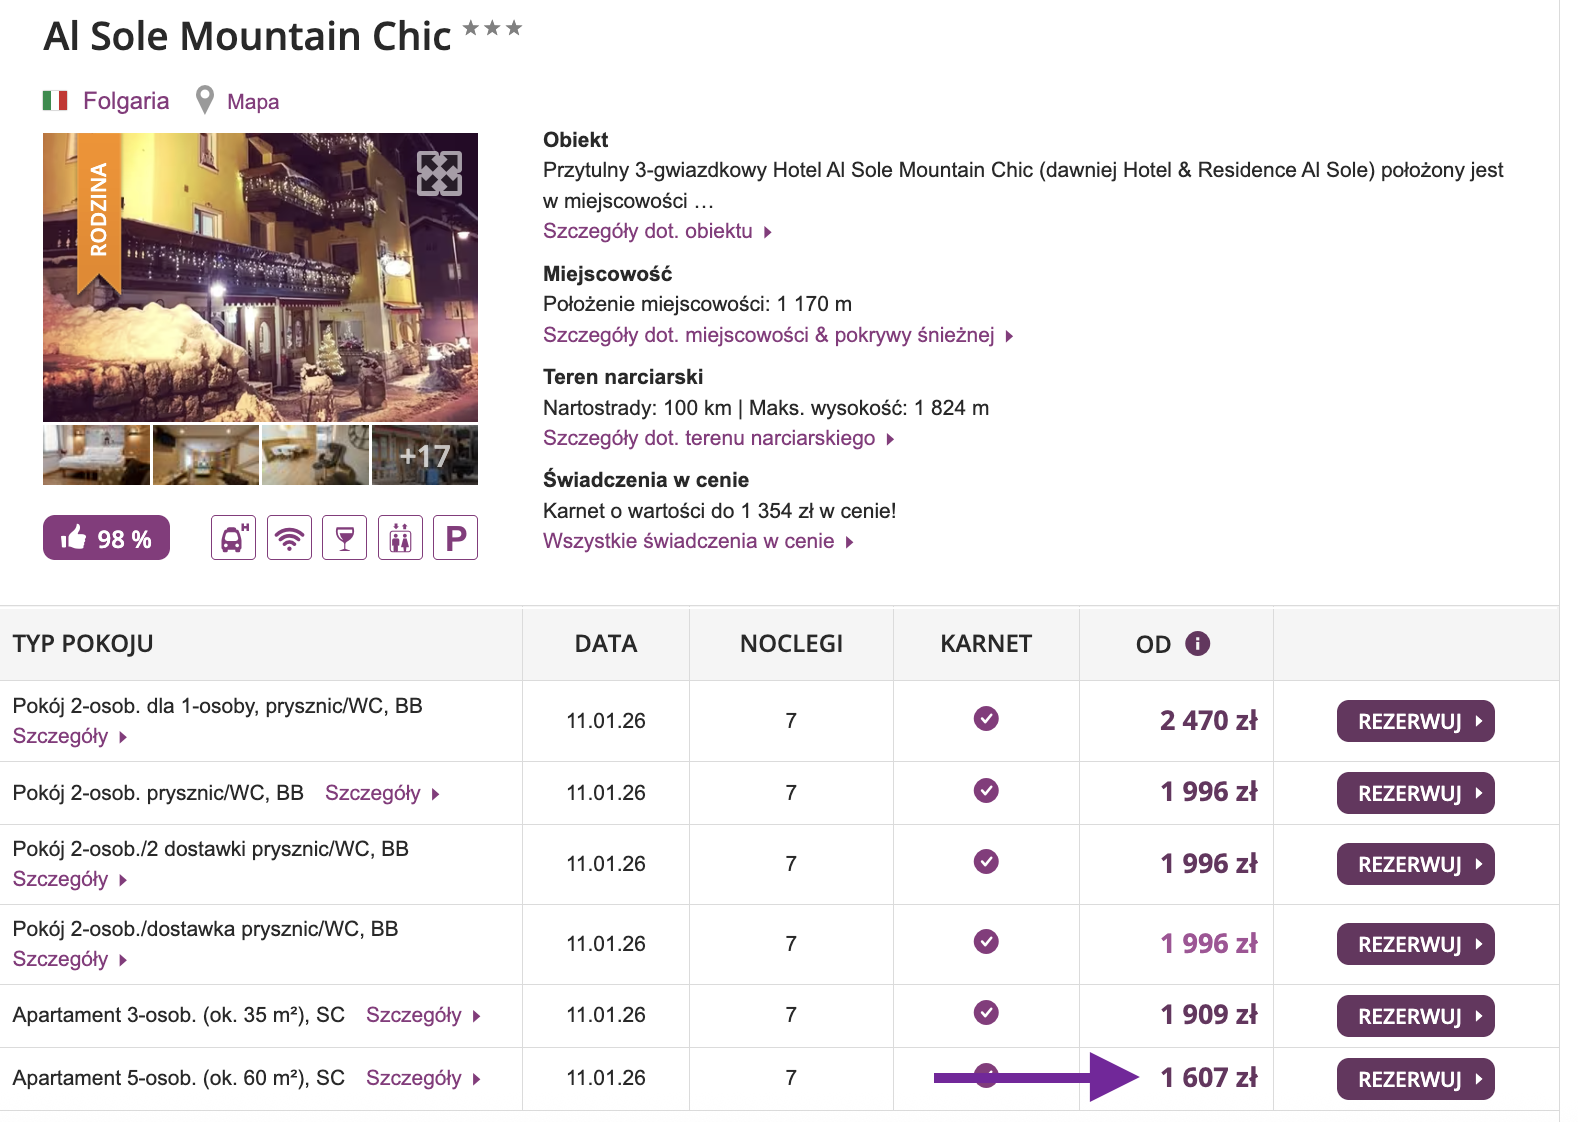Viewport: 1578px width, 1122px height.
Task: Click the DATA column header
Action: 605,644
